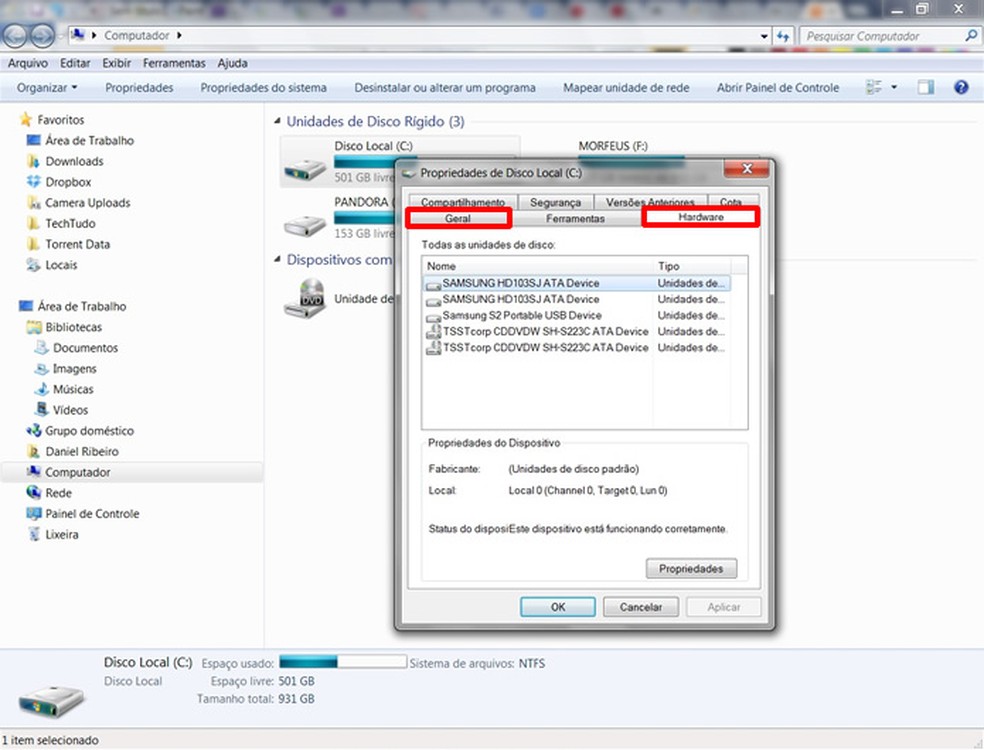Click the Propriedades button in dialog
Screen dimensions: 984x750
coord(691,569)
